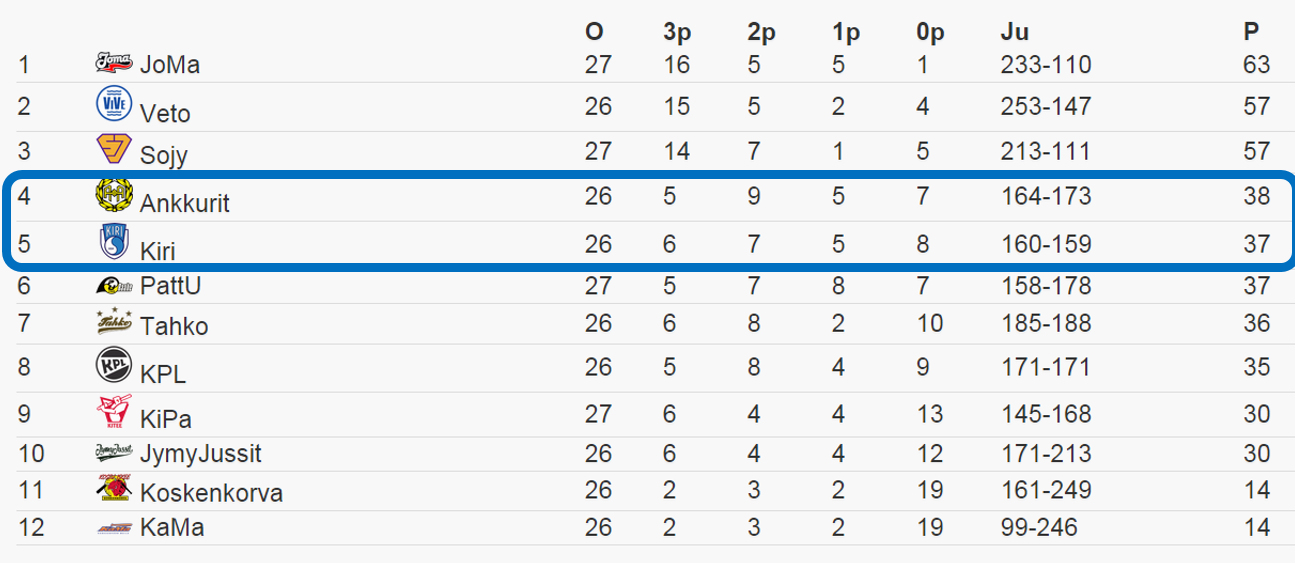The width and height of the screenshot is (1295, 563).
Task: Click the Veto team logo
Action: point(114,105)
